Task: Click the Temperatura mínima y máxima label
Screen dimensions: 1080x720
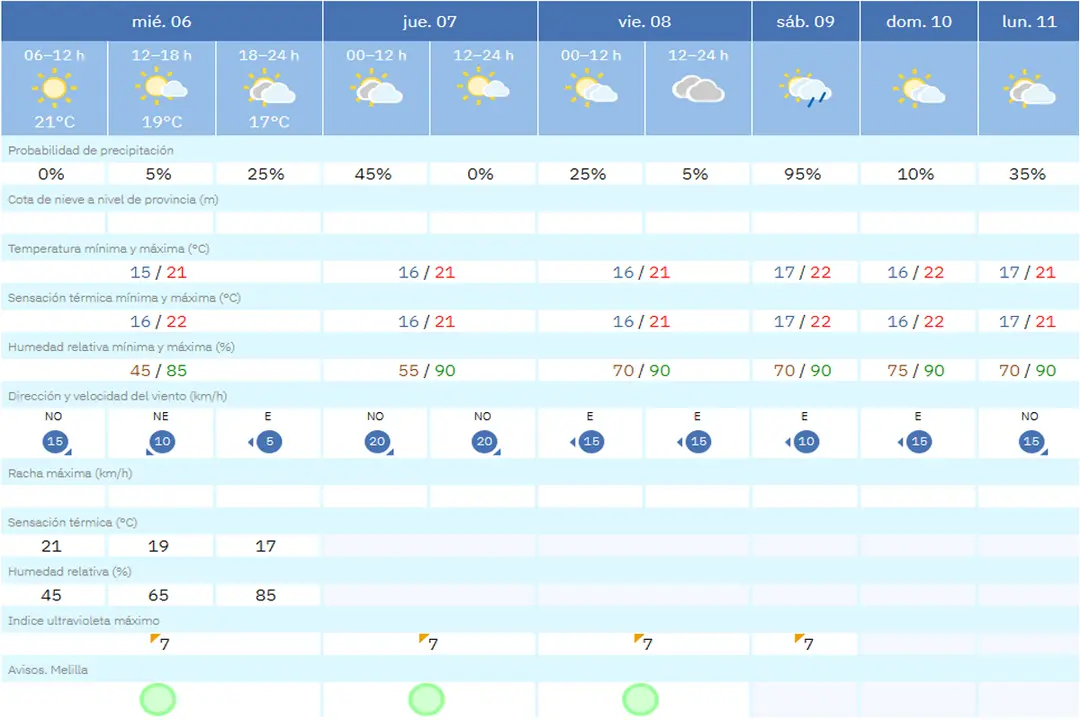Action: (109, 249)
